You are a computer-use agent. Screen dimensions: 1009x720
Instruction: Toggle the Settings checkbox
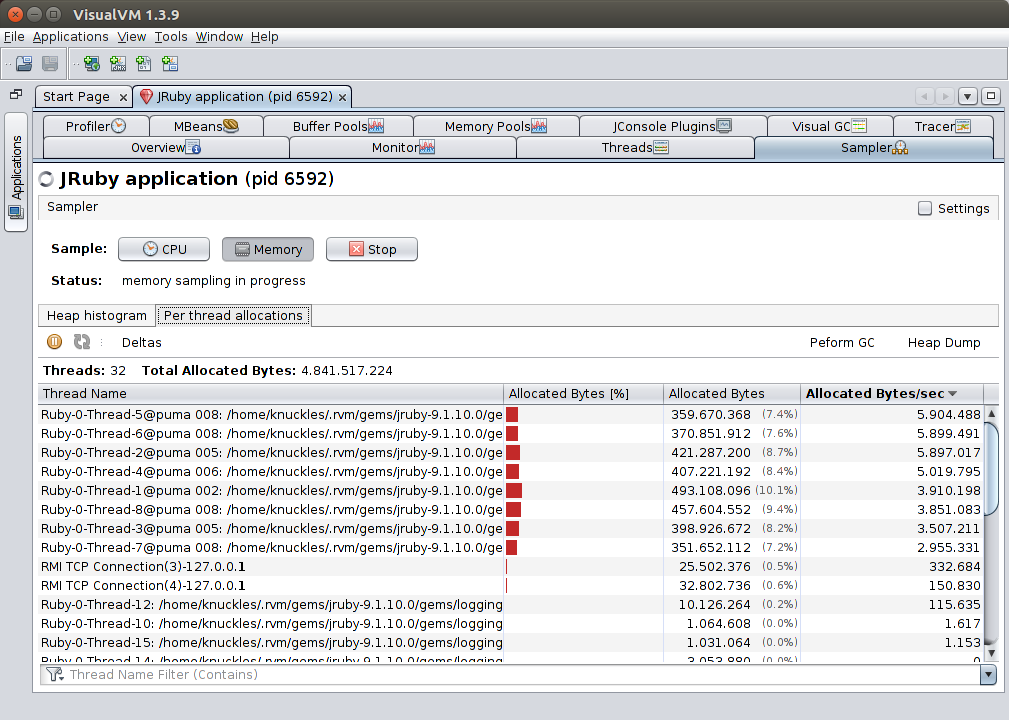(x=925, y=208)
